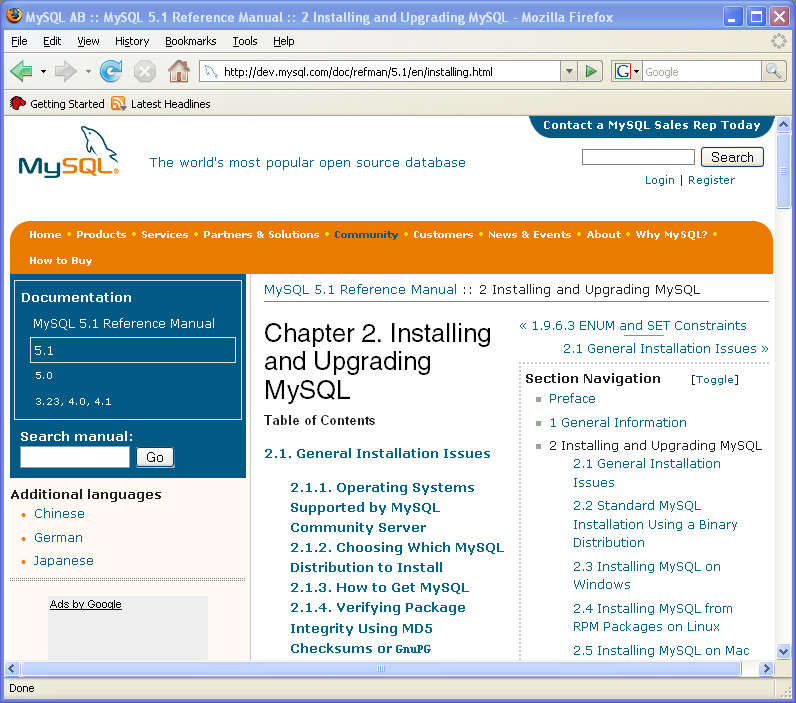The width and height of the screenshot is (796, 703).
Task: Click the Stop loading icon
Action: click(x=145, y=72)
